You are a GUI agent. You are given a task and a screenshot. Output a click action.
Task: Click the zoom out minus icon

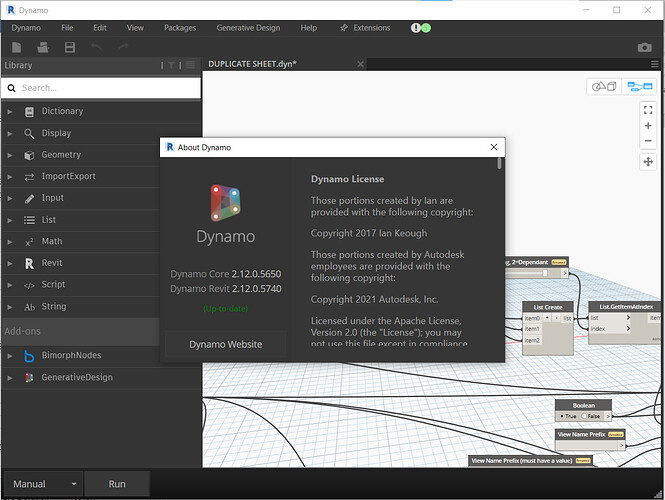648,141
